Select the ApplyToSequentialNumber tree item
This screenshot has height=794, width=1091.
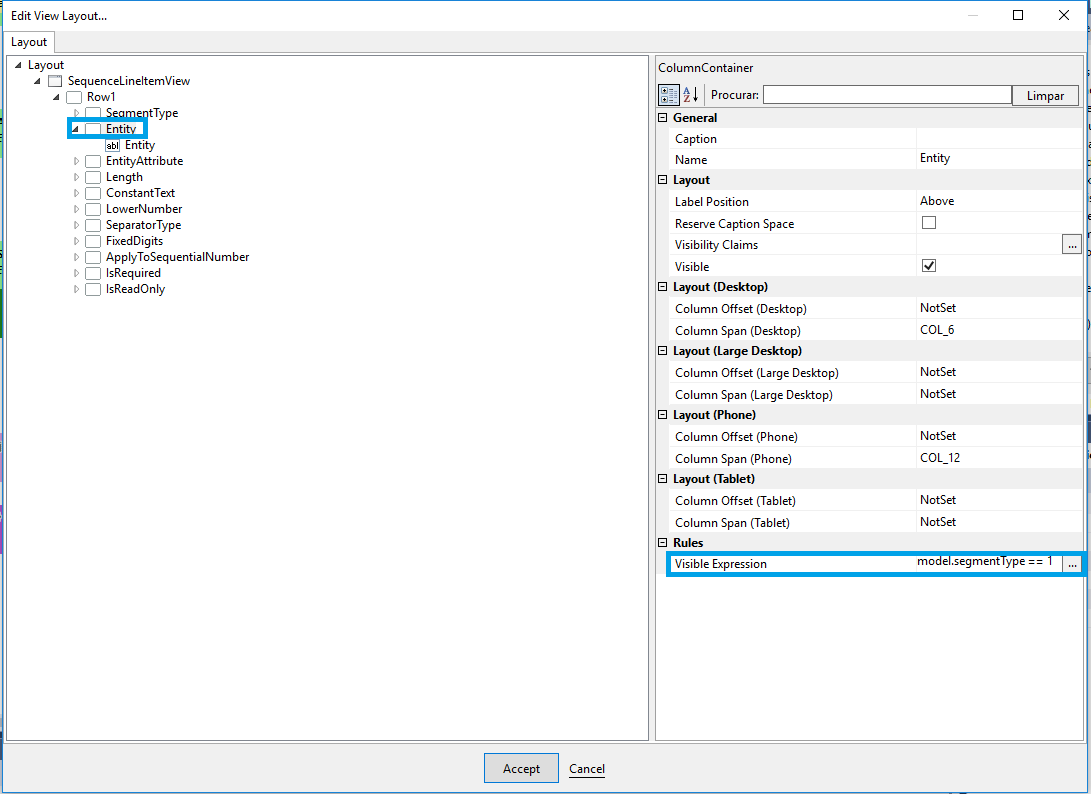point(177,257)
